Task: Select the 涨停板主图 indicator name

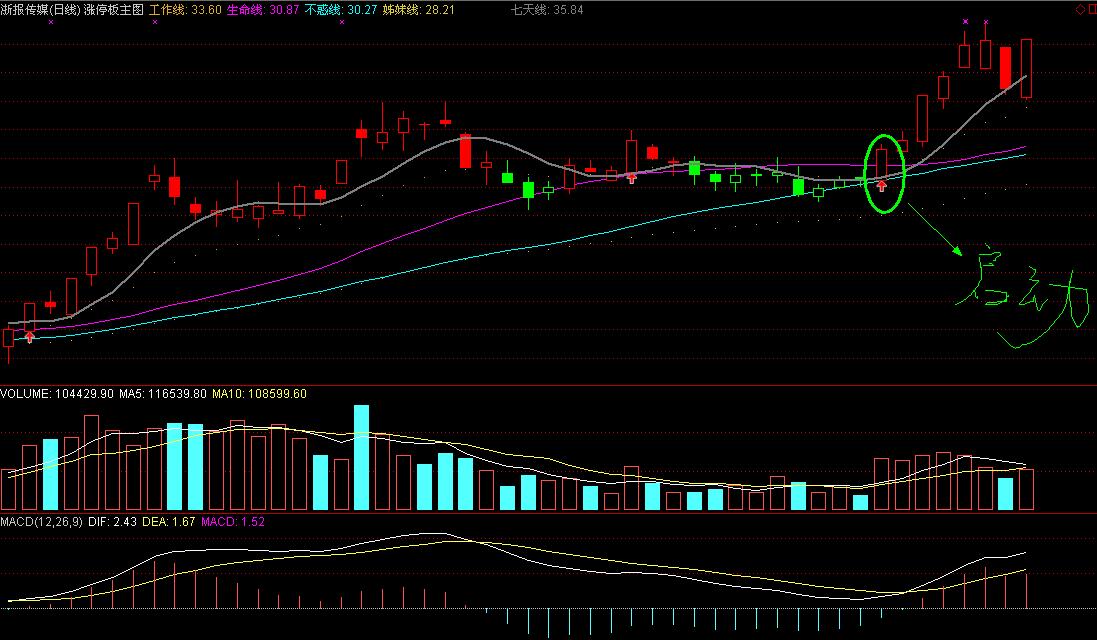Action: coord(113,10)
